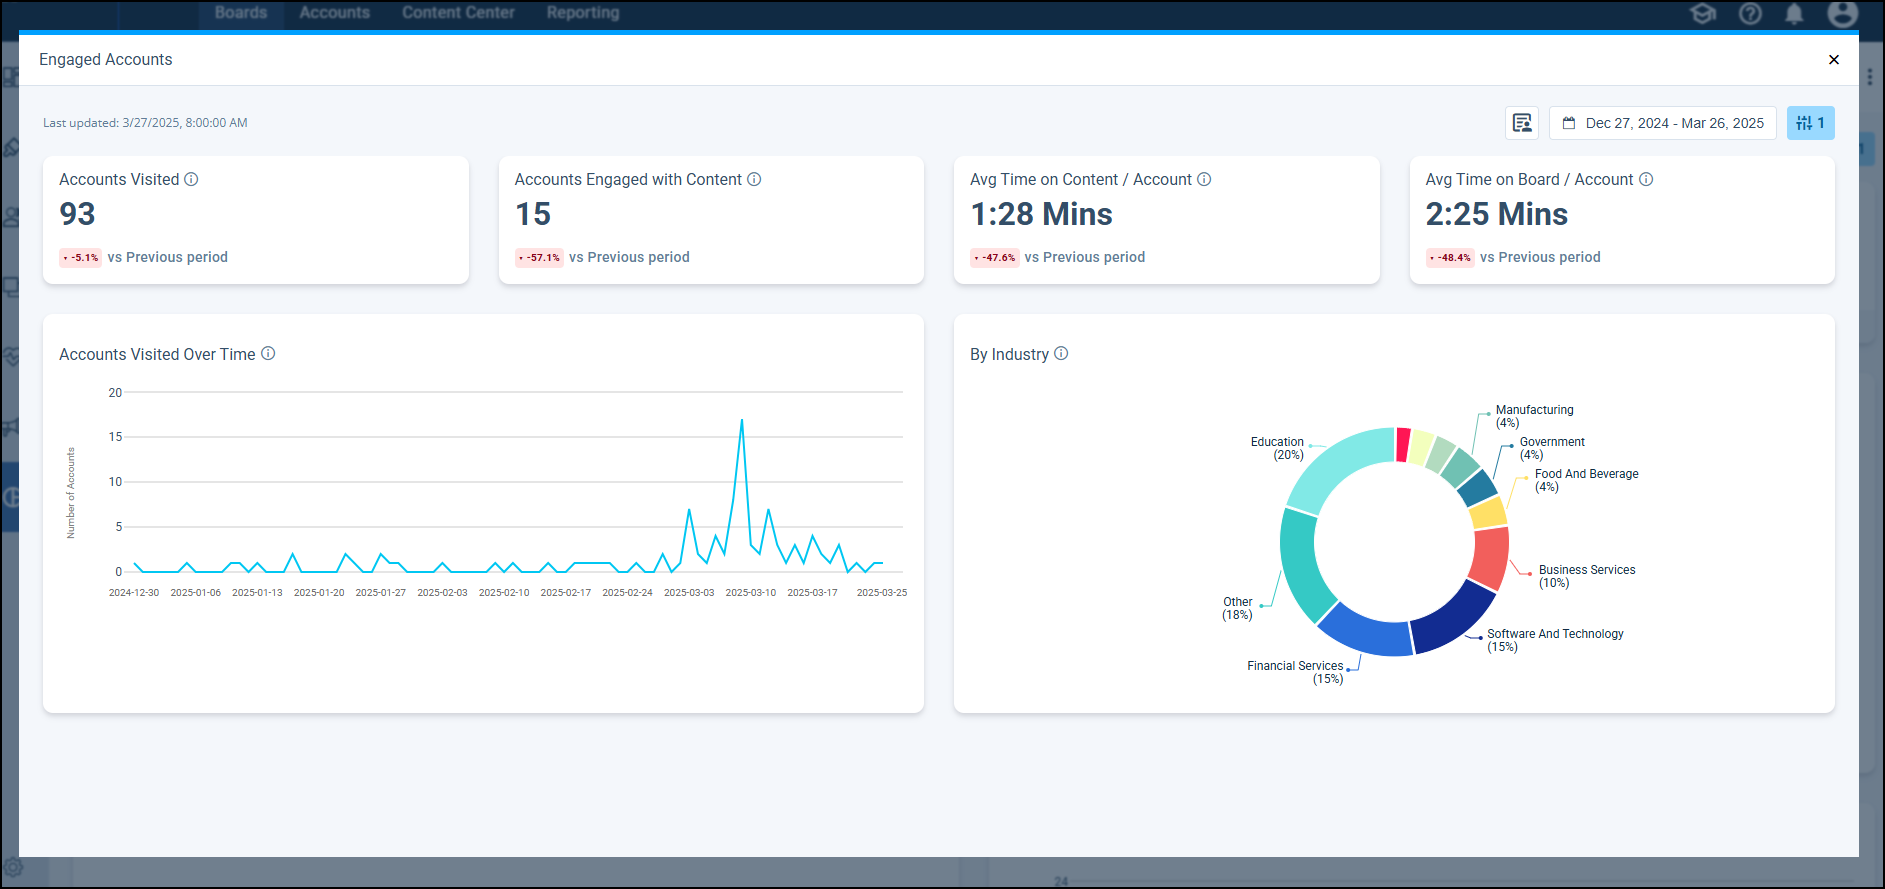Click info icon beside Accounts Visited Over Time
This screenshot has width=1885, height=889.
click(x=268, y=354)
